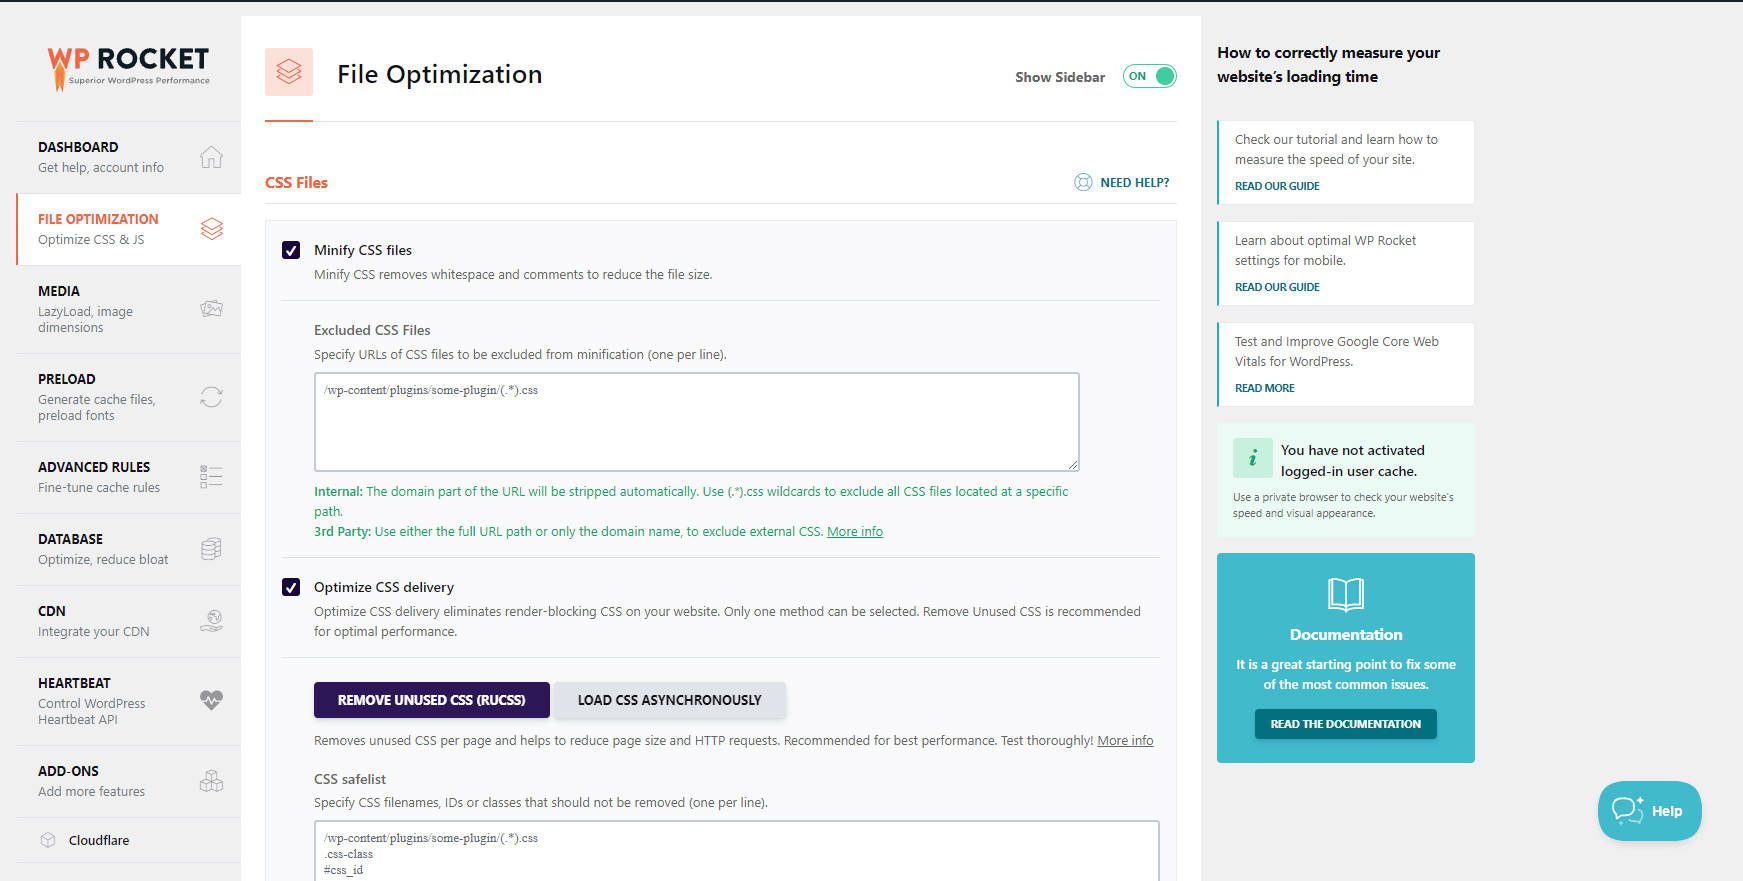This screenshot has height=881, width=1743.
Task: Go to the CDN section
Action: [x=128, y=621]
